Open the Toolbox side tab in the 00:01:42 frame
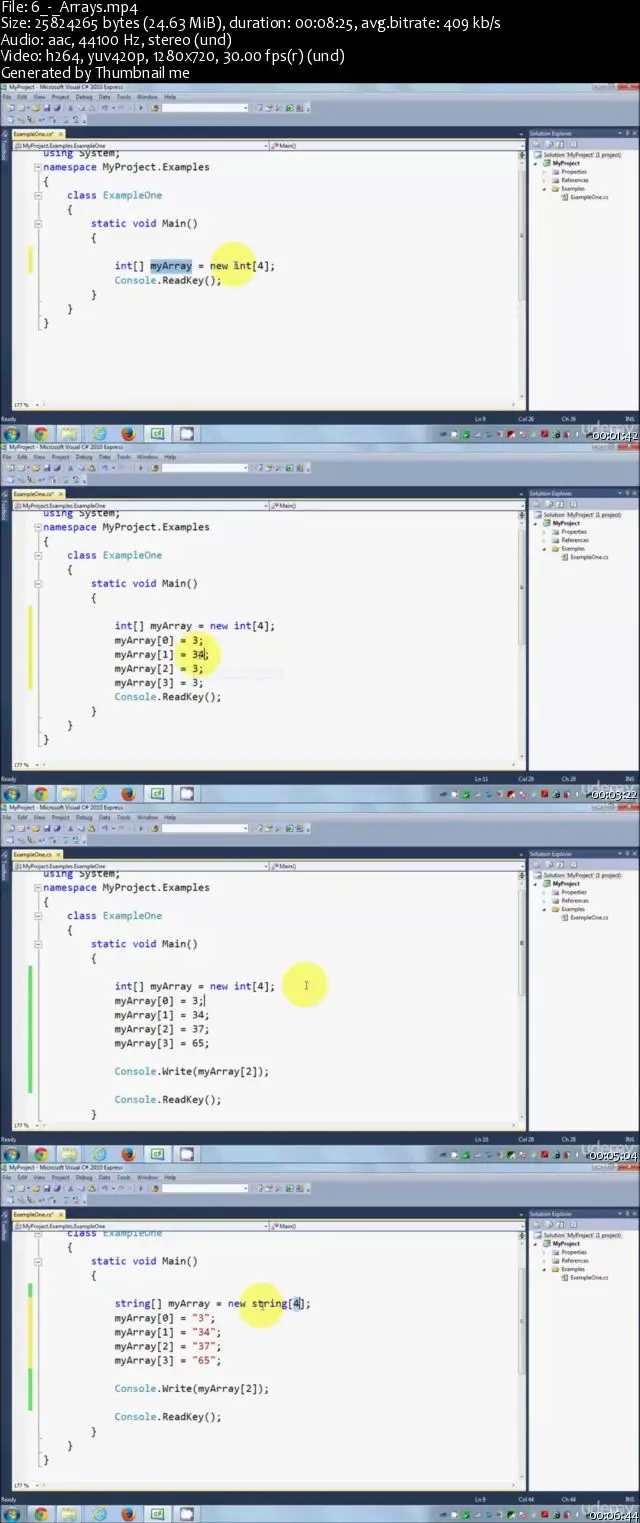 coord(4,145)
